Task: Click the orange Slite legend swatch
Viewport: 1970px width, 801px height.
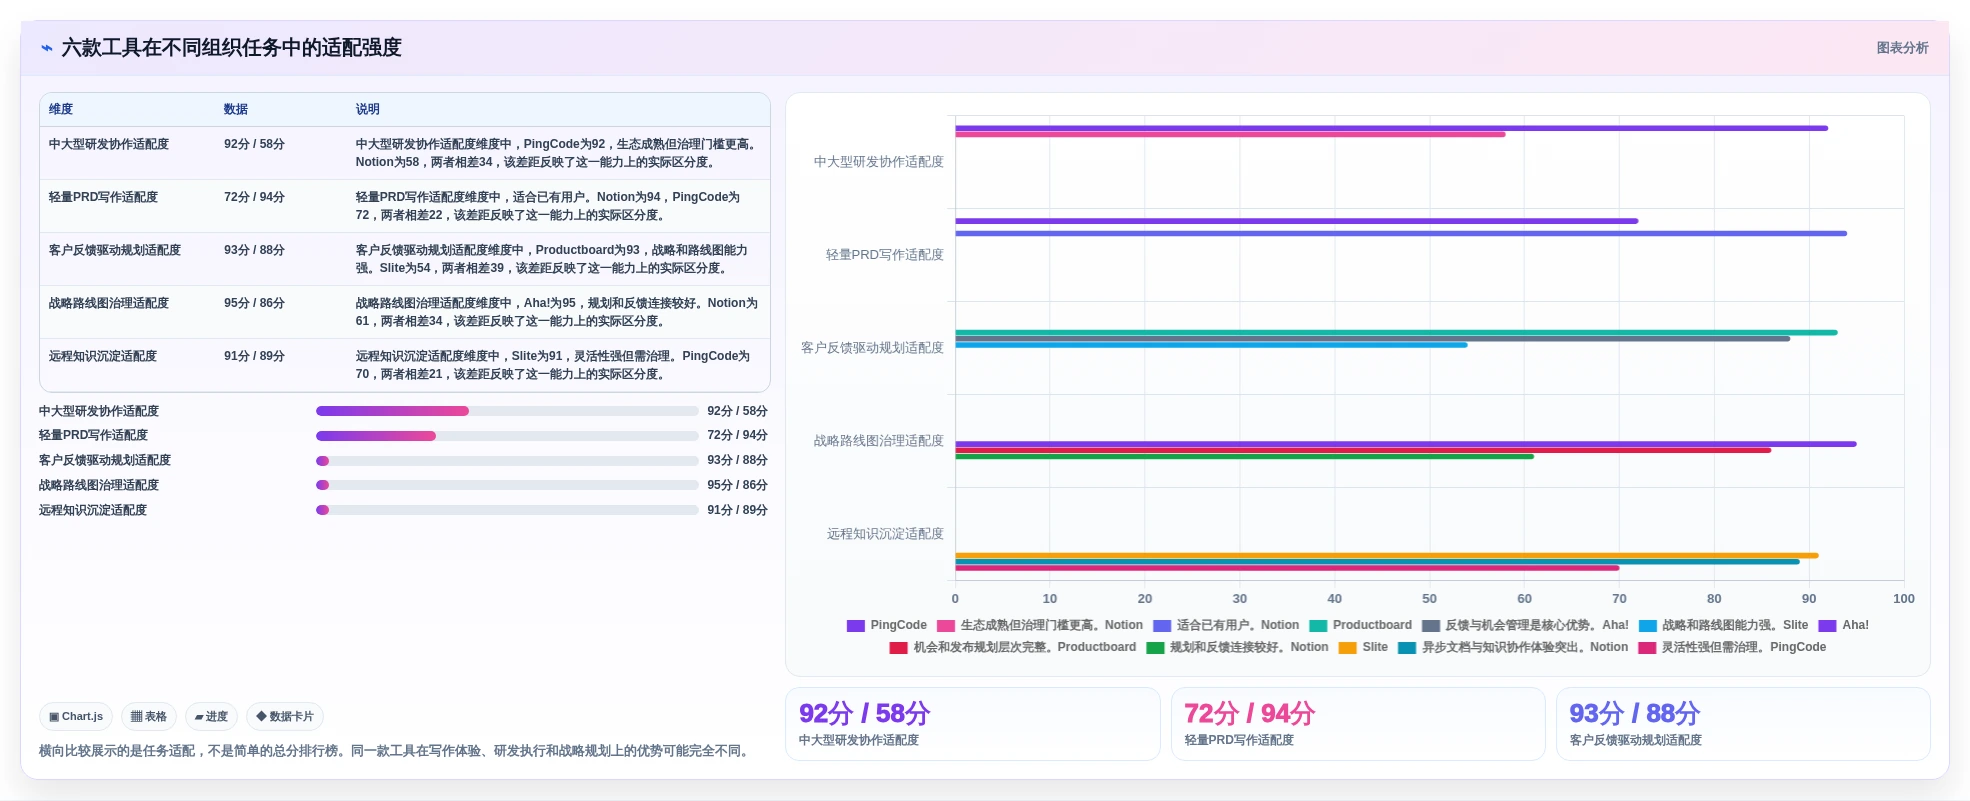Action: pyautogui.click(x=1348, y=648)
